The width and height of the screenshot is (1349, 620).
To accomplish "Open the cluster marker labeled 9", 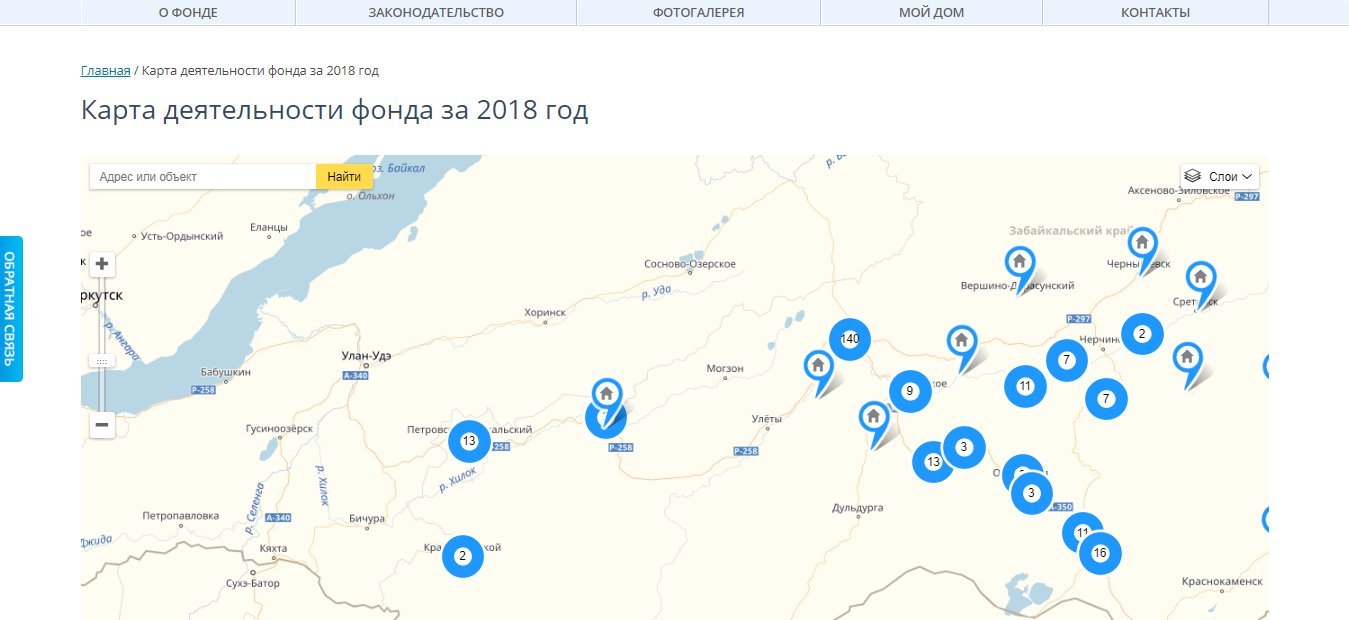I will (909, 391).
